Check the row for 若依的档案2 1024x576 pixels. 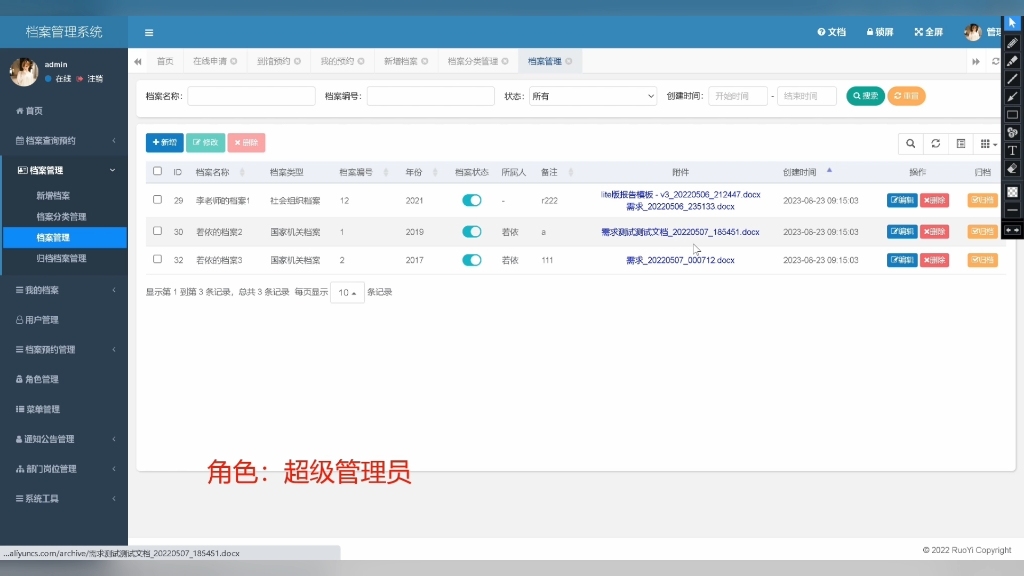(157, 231)
